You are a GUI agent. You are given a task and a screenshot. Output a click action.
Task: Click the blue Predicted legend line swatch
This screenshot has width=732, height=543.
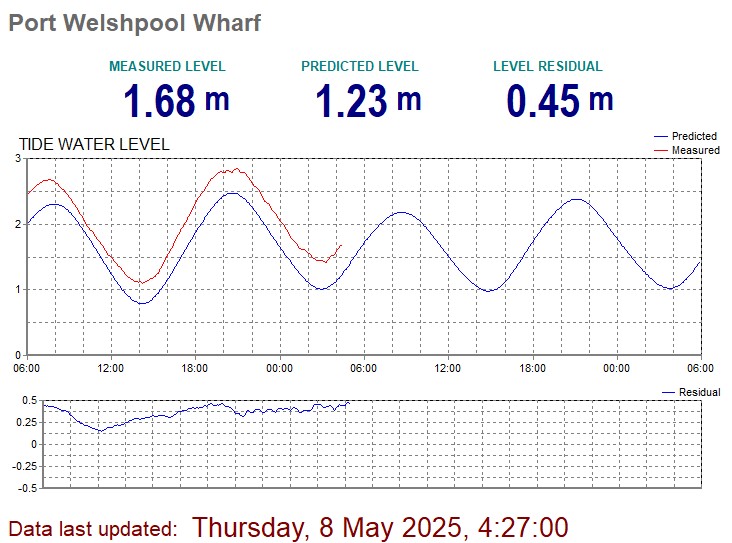pos(661,136)
